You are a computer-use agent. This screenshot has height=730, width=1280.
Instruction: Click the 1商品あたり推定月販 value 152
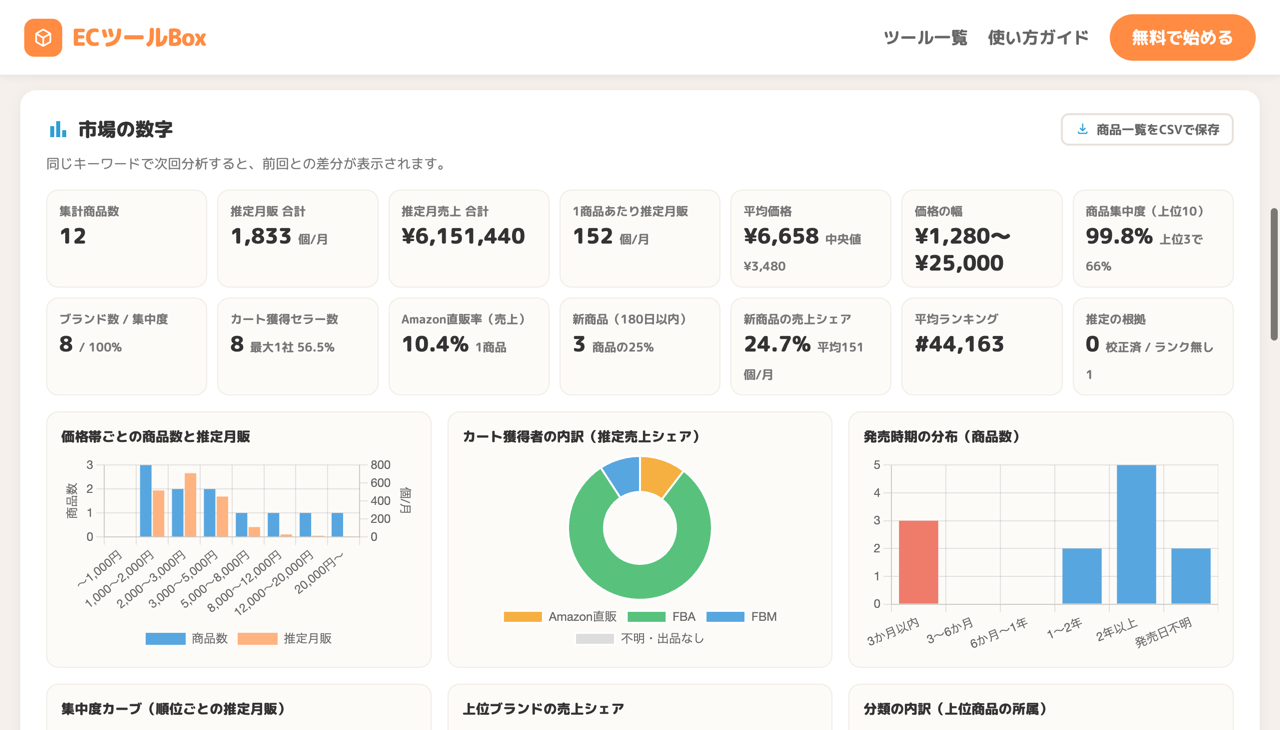point(592,236)
